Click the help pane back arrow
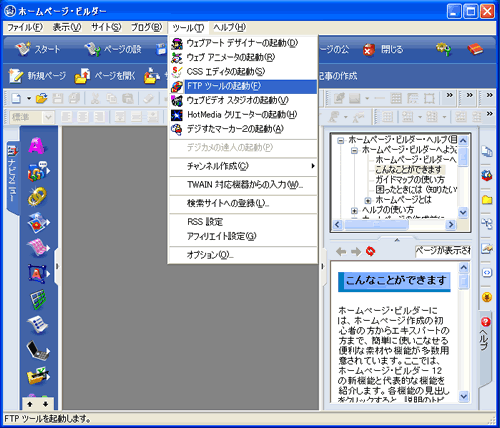 [341, 252]
